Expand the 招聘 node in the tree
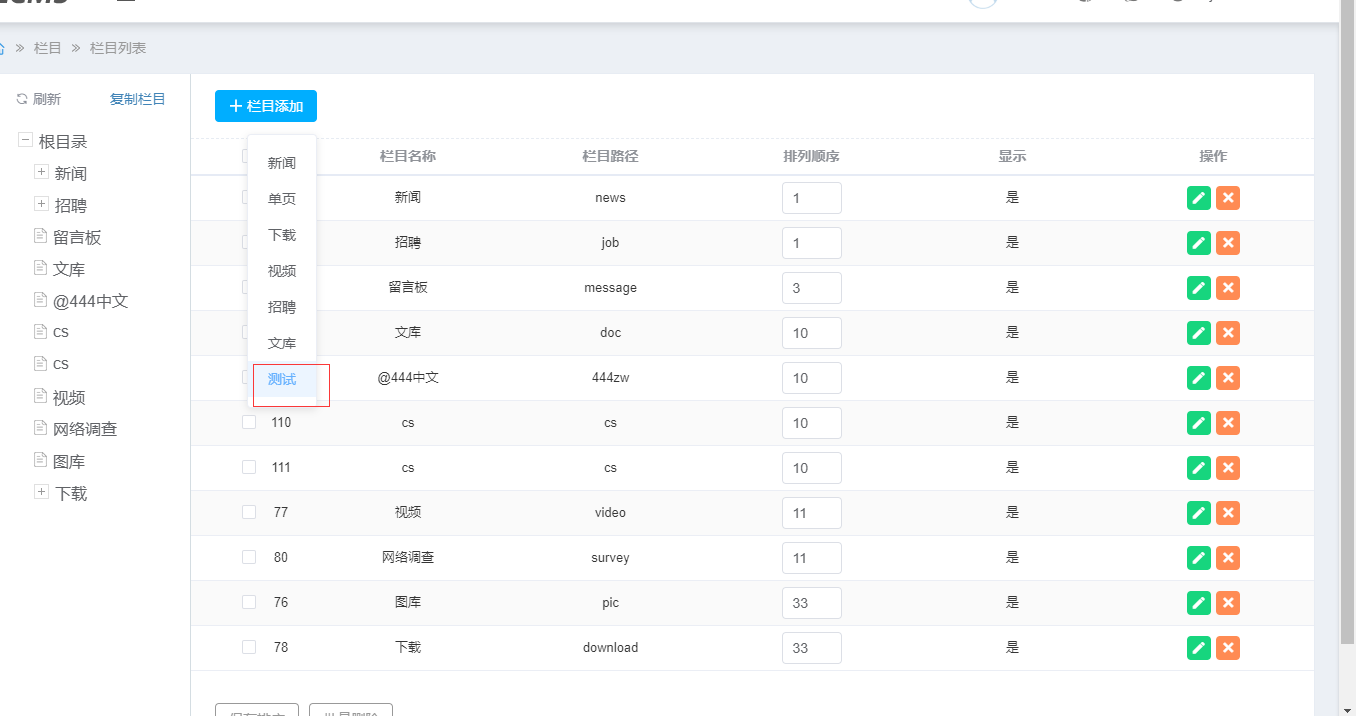 (41, 204)
